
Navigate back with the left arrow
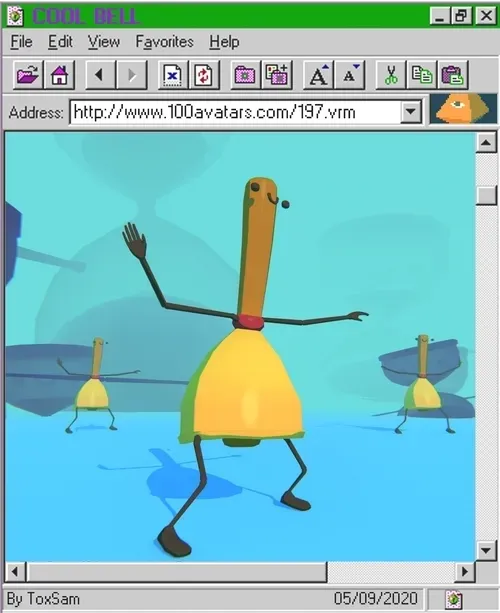(x=100, y=74)
